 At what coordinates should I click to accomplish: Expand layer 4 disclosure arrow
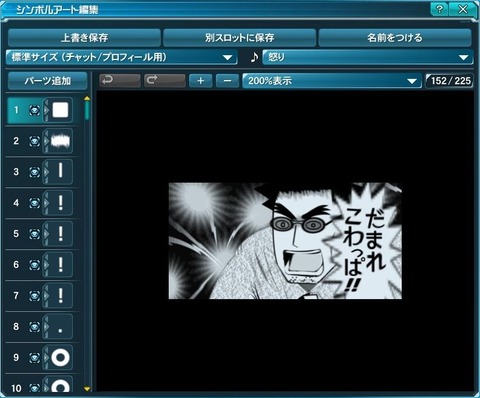(46, 203)
